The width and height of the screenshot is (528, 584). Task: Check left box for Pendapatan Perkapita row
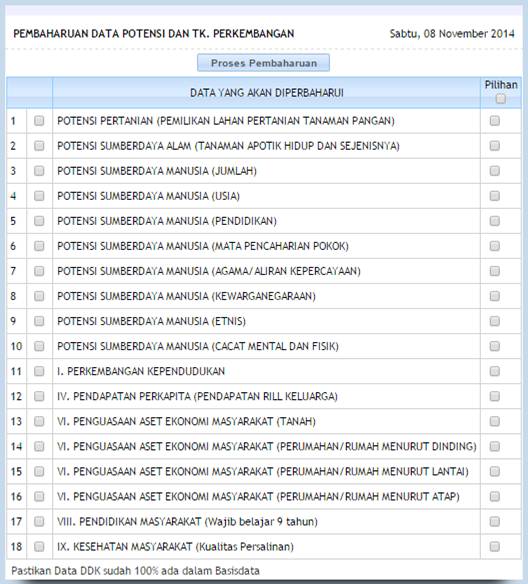point(39,396)
